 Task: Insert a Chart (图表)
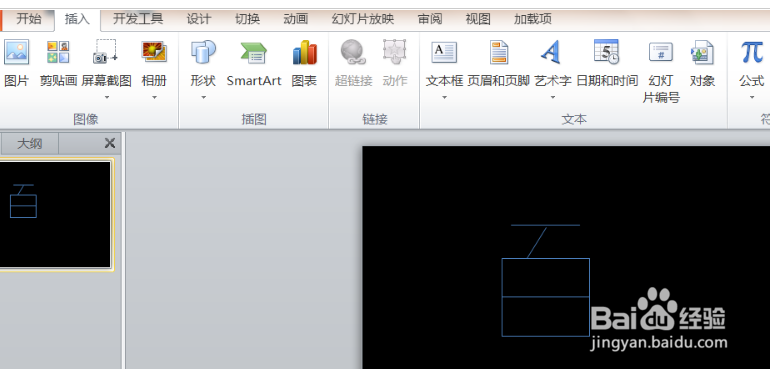[x=304, y=64]
